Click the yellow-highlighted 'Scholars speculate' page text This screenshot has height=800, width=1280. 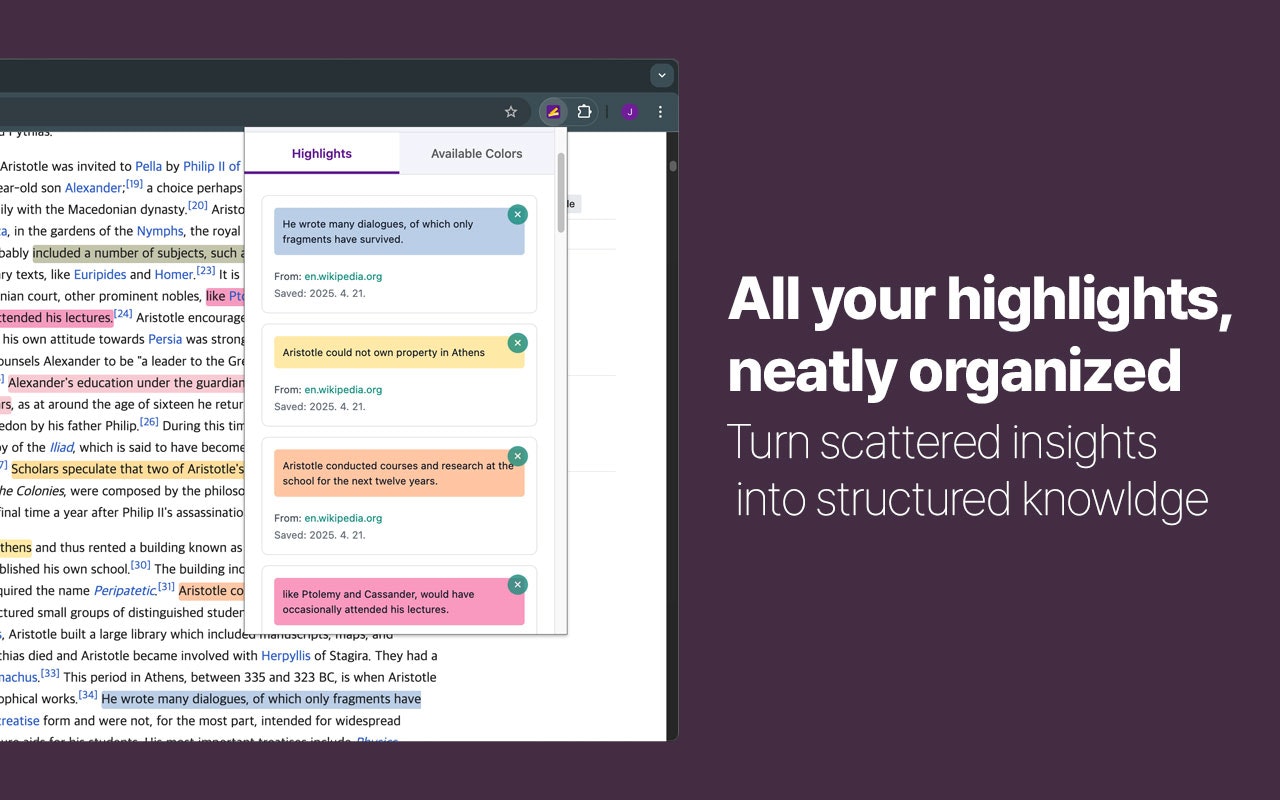pyautogui.click(x=127, y=469)
